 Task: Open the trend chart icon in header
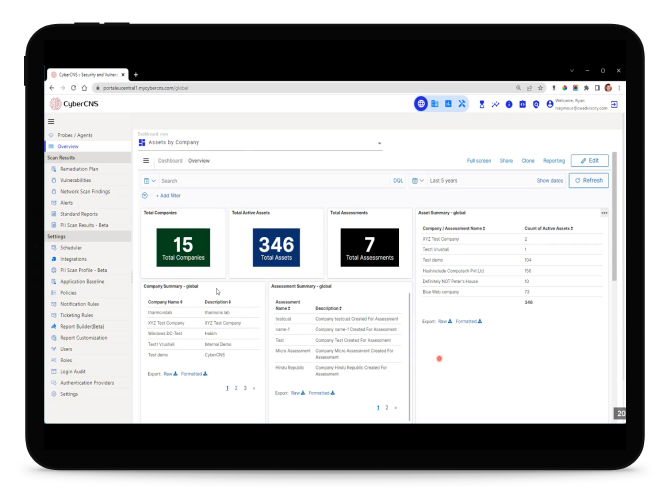coord(495,104)
